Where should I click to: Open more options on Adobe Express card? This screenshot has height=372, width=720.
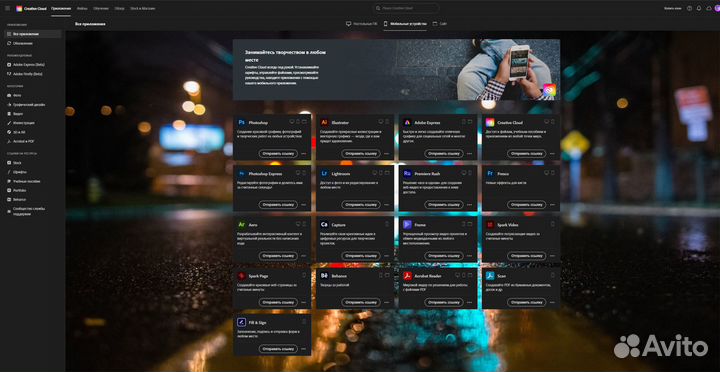pos(469,154)
